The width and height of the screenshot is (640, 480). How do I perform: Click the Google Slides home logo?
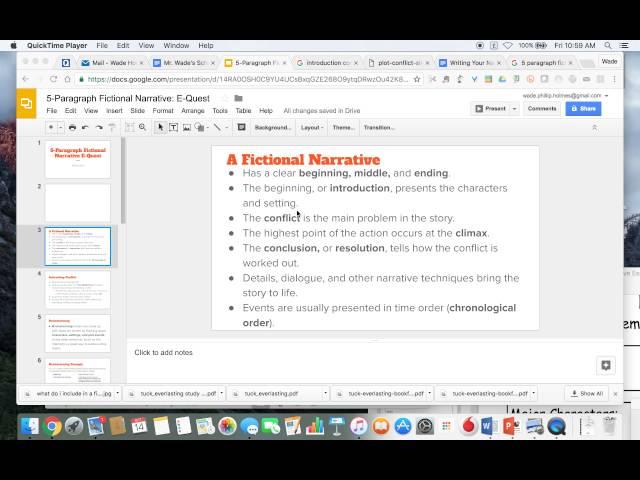[26, 103]
